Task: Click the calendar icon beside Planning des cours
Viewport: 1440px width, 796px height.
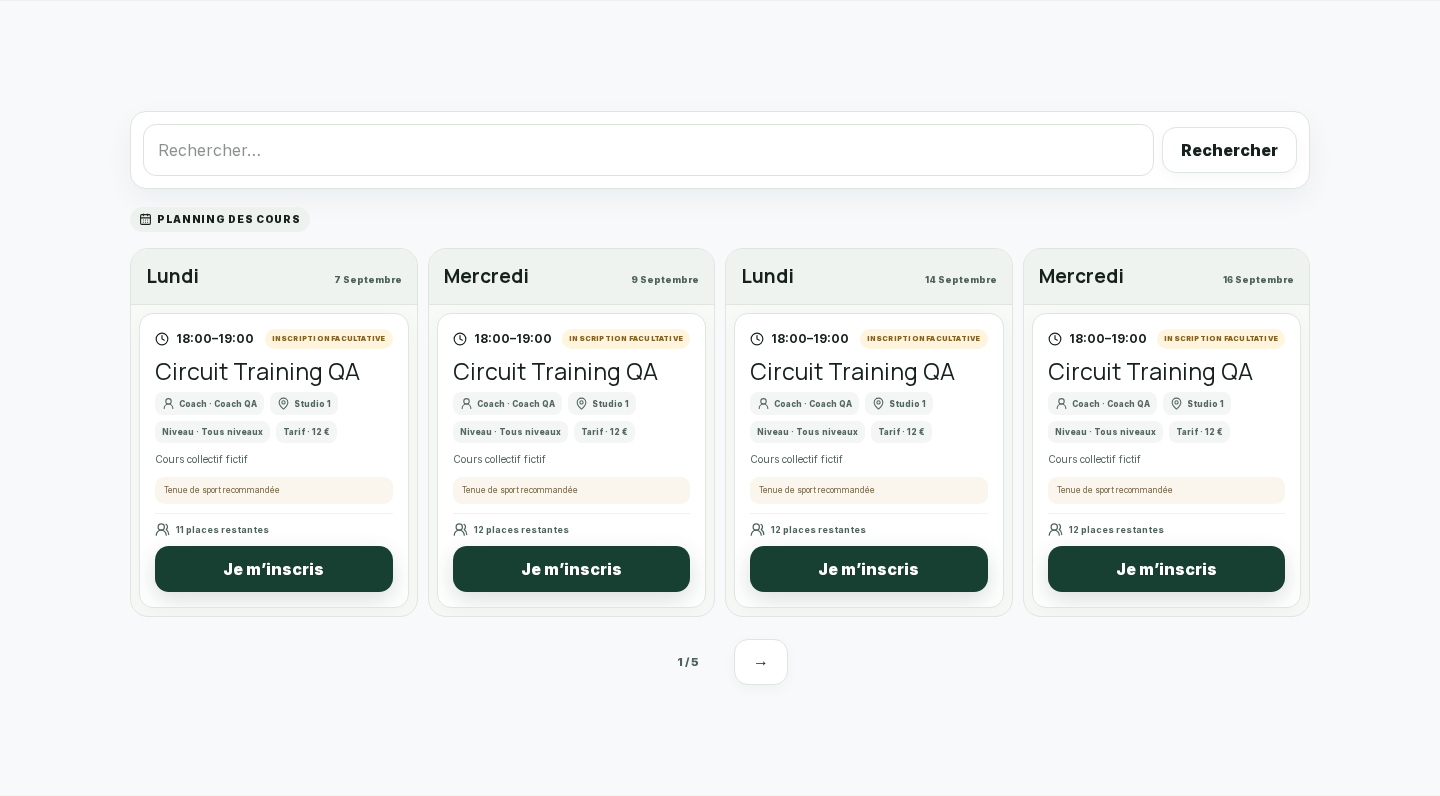Action: pyautogui.click(x=145, y=219)
